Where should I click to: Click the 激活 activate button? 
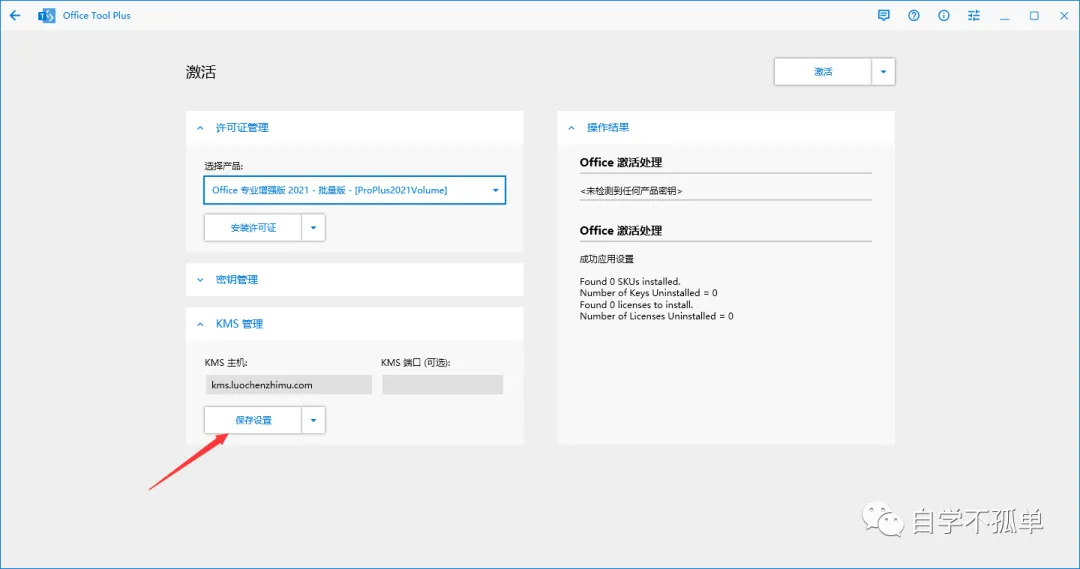tap(823, 72)
